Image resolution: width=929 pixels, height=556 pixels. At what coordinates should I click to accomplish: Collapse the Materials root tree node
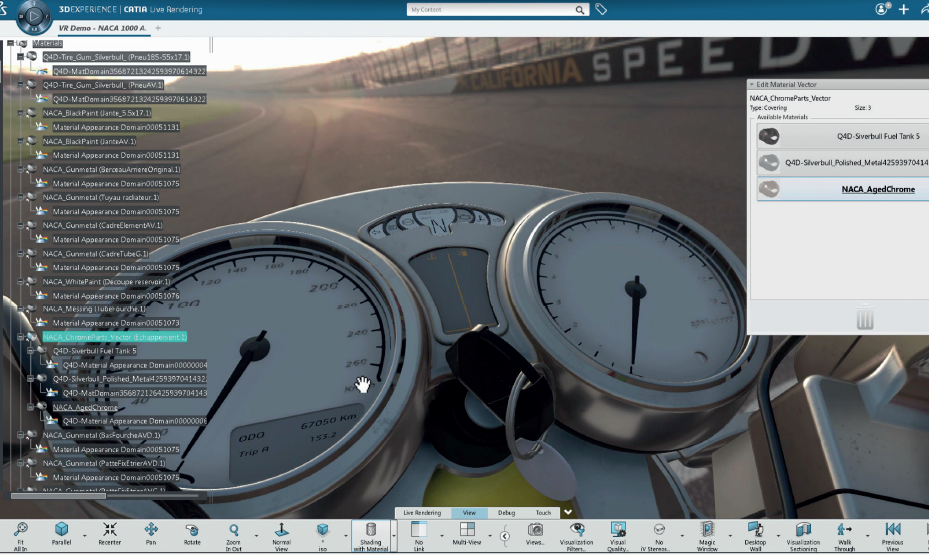[10, 43]
